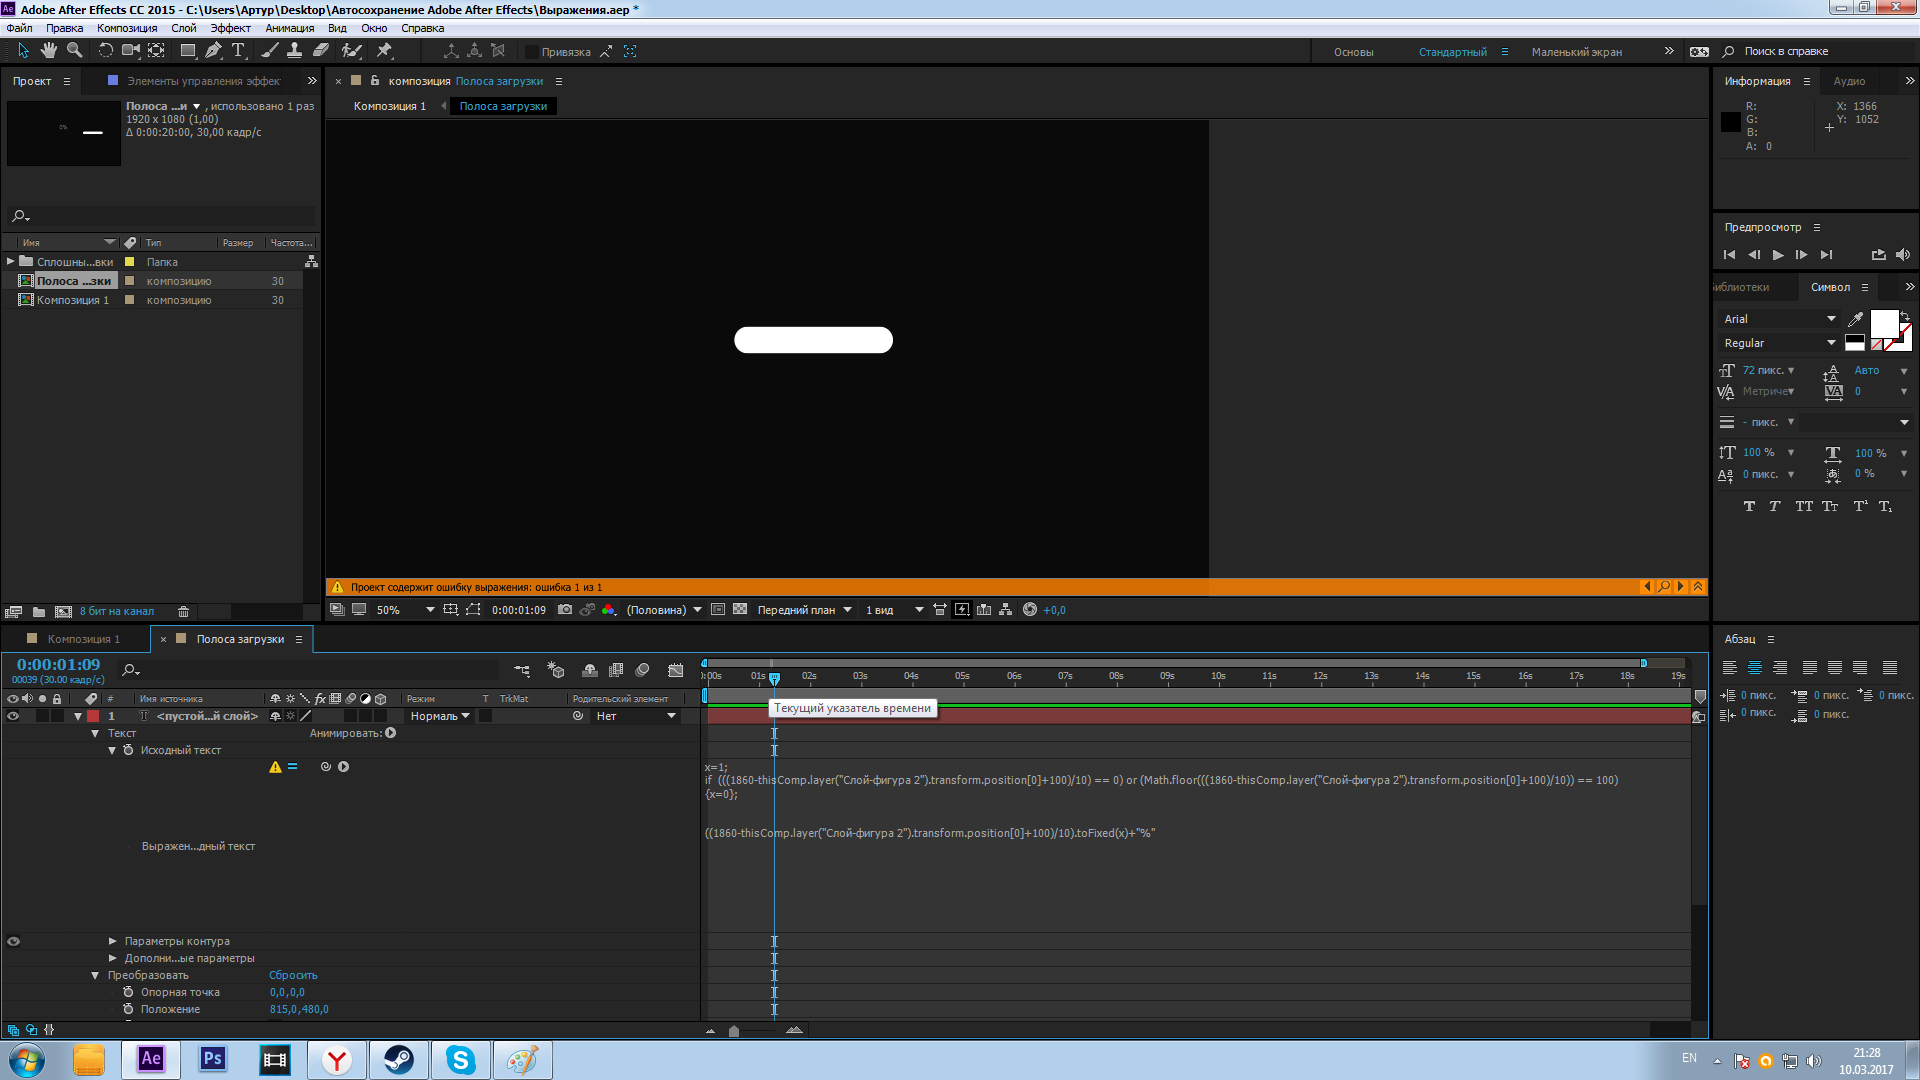Open the parent Нет dropdown
This screenshot has width=1920, height=1080.
[636, 716]
